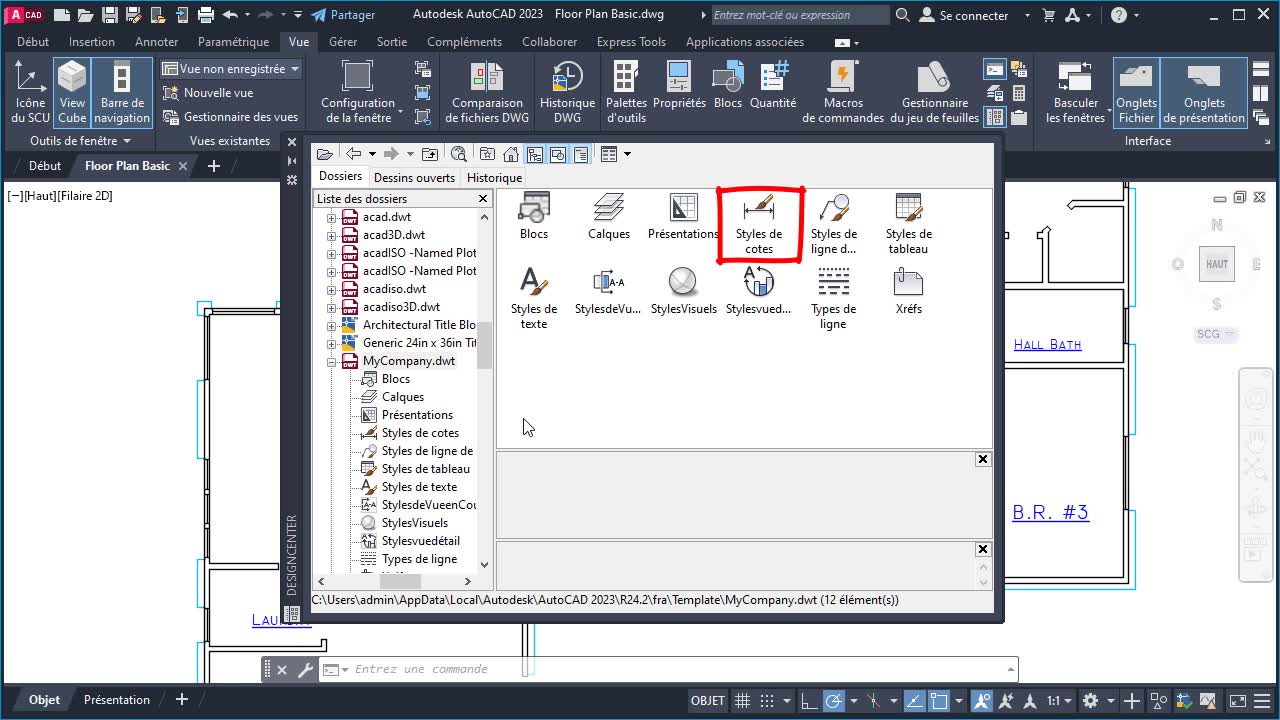Open the Palettes d'outils ribbon icon
The height and width of the screenshot is (720, 1280).
(626, 91)
